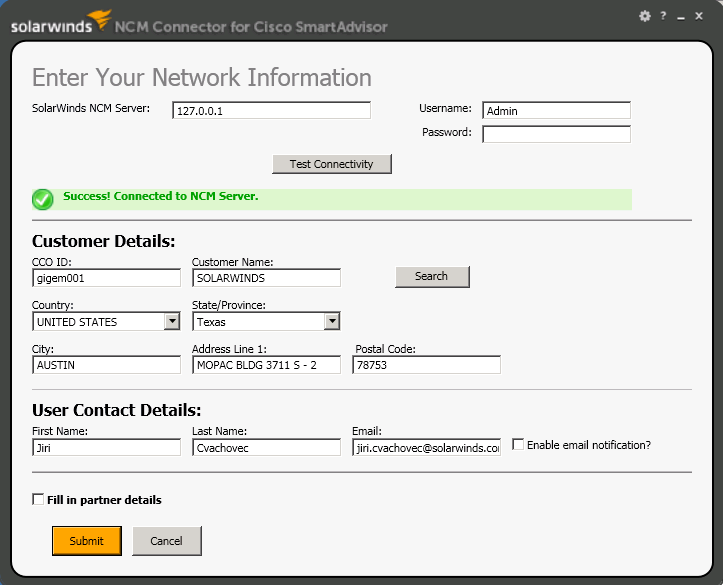This screenshot has width=723, height=585.
Task: Focus the First Name field
Action: tap(107, 448)
